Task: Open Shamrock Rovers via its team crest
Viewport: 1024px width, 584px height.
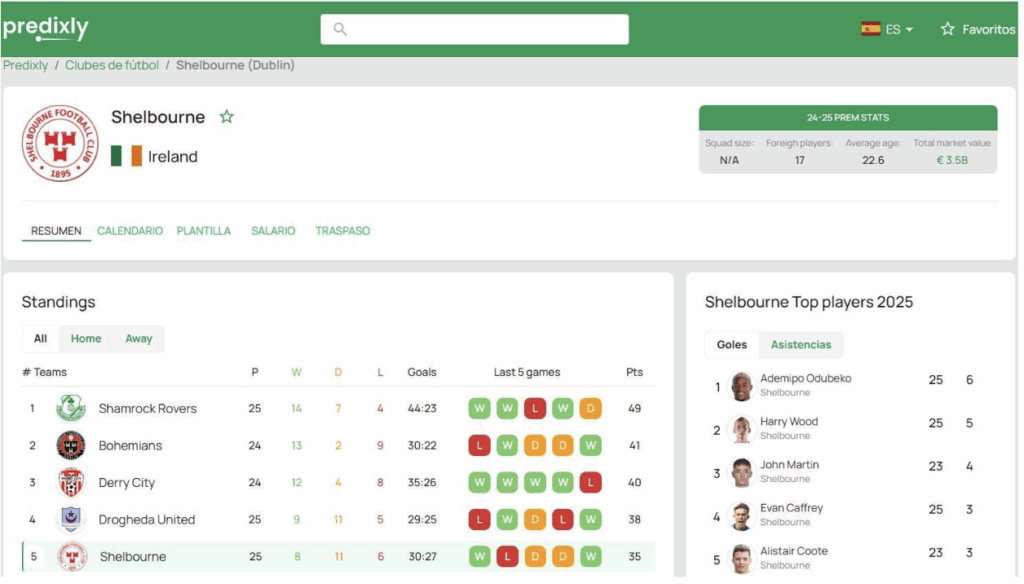Action: tap(71, 408)
